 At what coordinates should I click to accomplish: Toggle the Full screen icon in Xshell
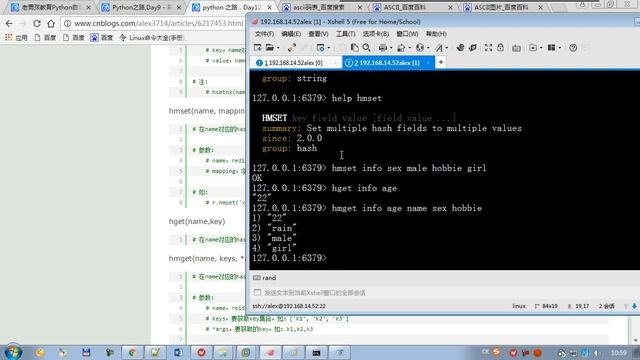click(x=488, y=48)
